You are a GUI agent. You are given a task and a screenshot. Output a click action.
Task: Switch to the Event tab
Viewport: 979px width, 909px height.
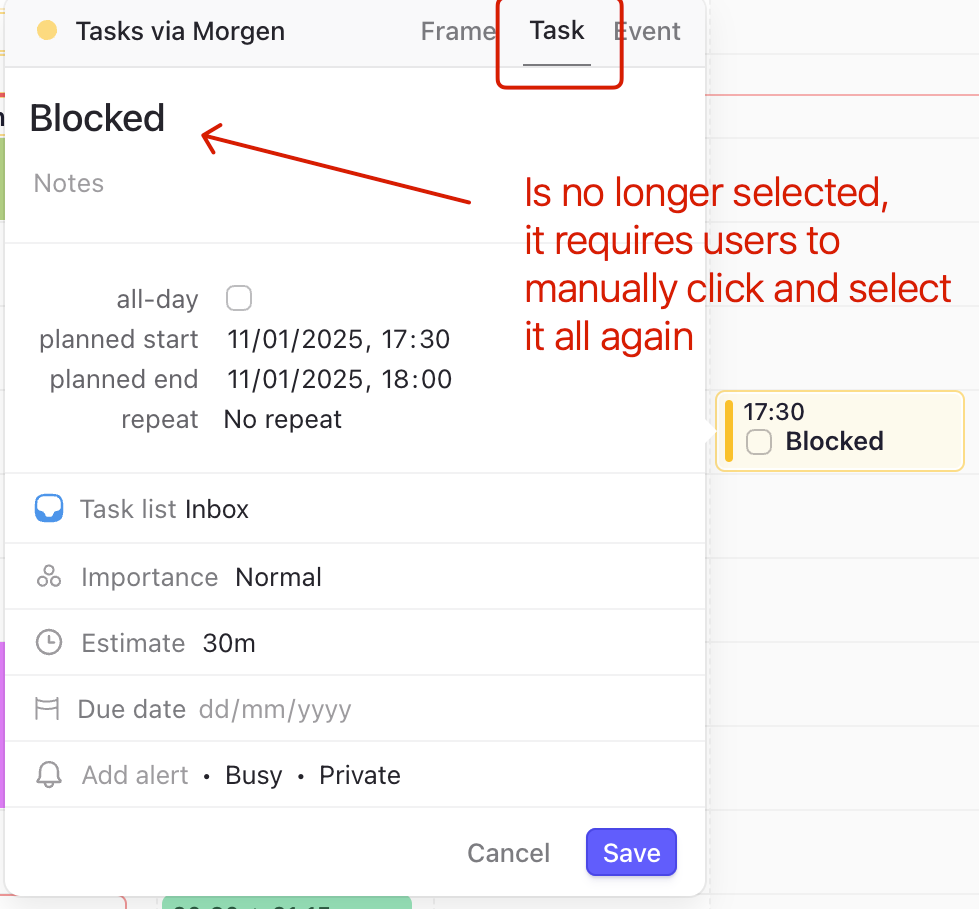pos(647,31)
